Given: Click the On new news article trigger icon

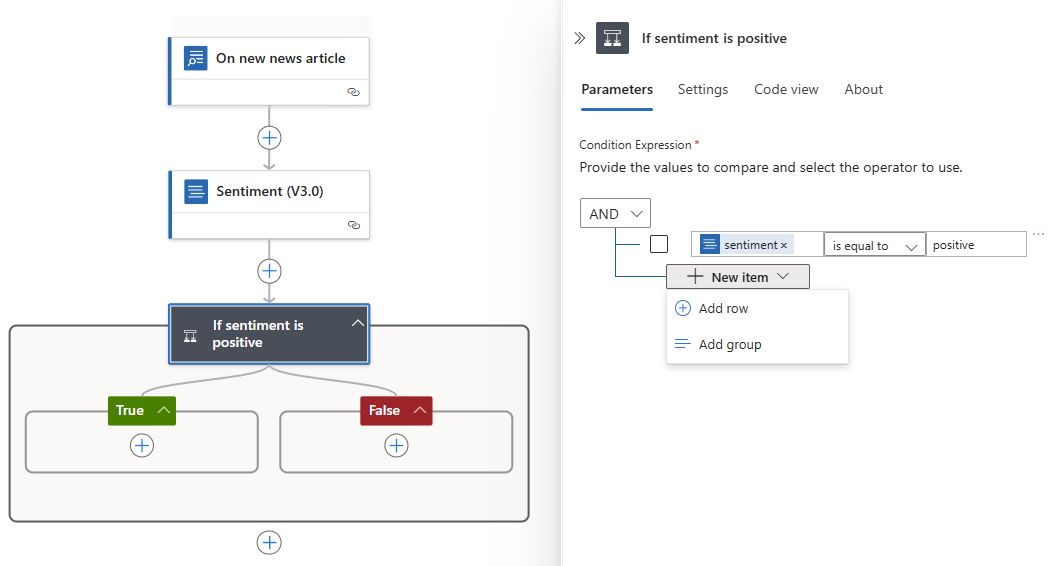Looking at the screenshot, I should 196,58.
